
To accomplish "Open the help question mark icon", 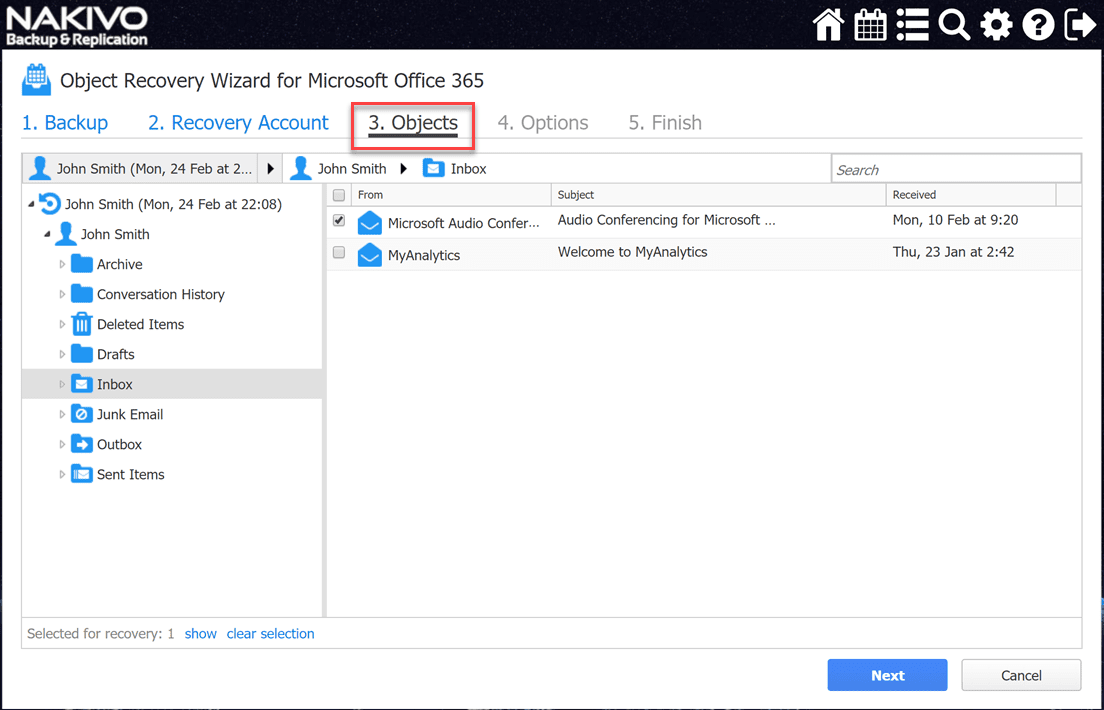I will 1039,25.
